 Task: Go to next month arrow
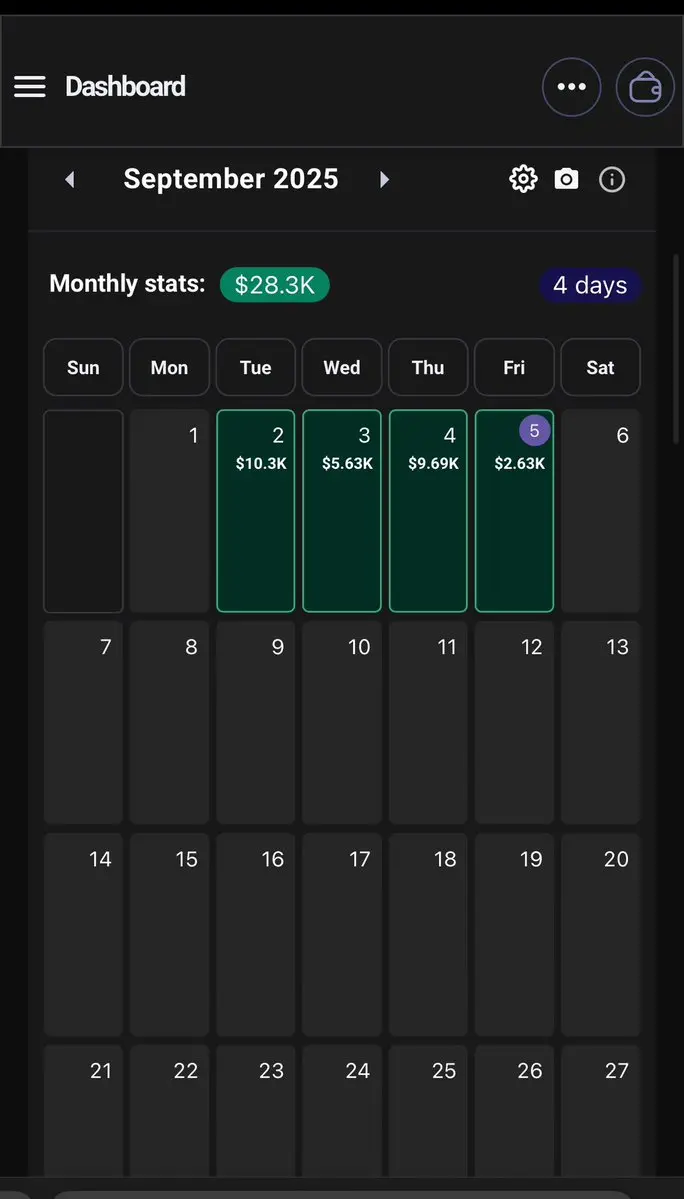[x=384, y=180]
